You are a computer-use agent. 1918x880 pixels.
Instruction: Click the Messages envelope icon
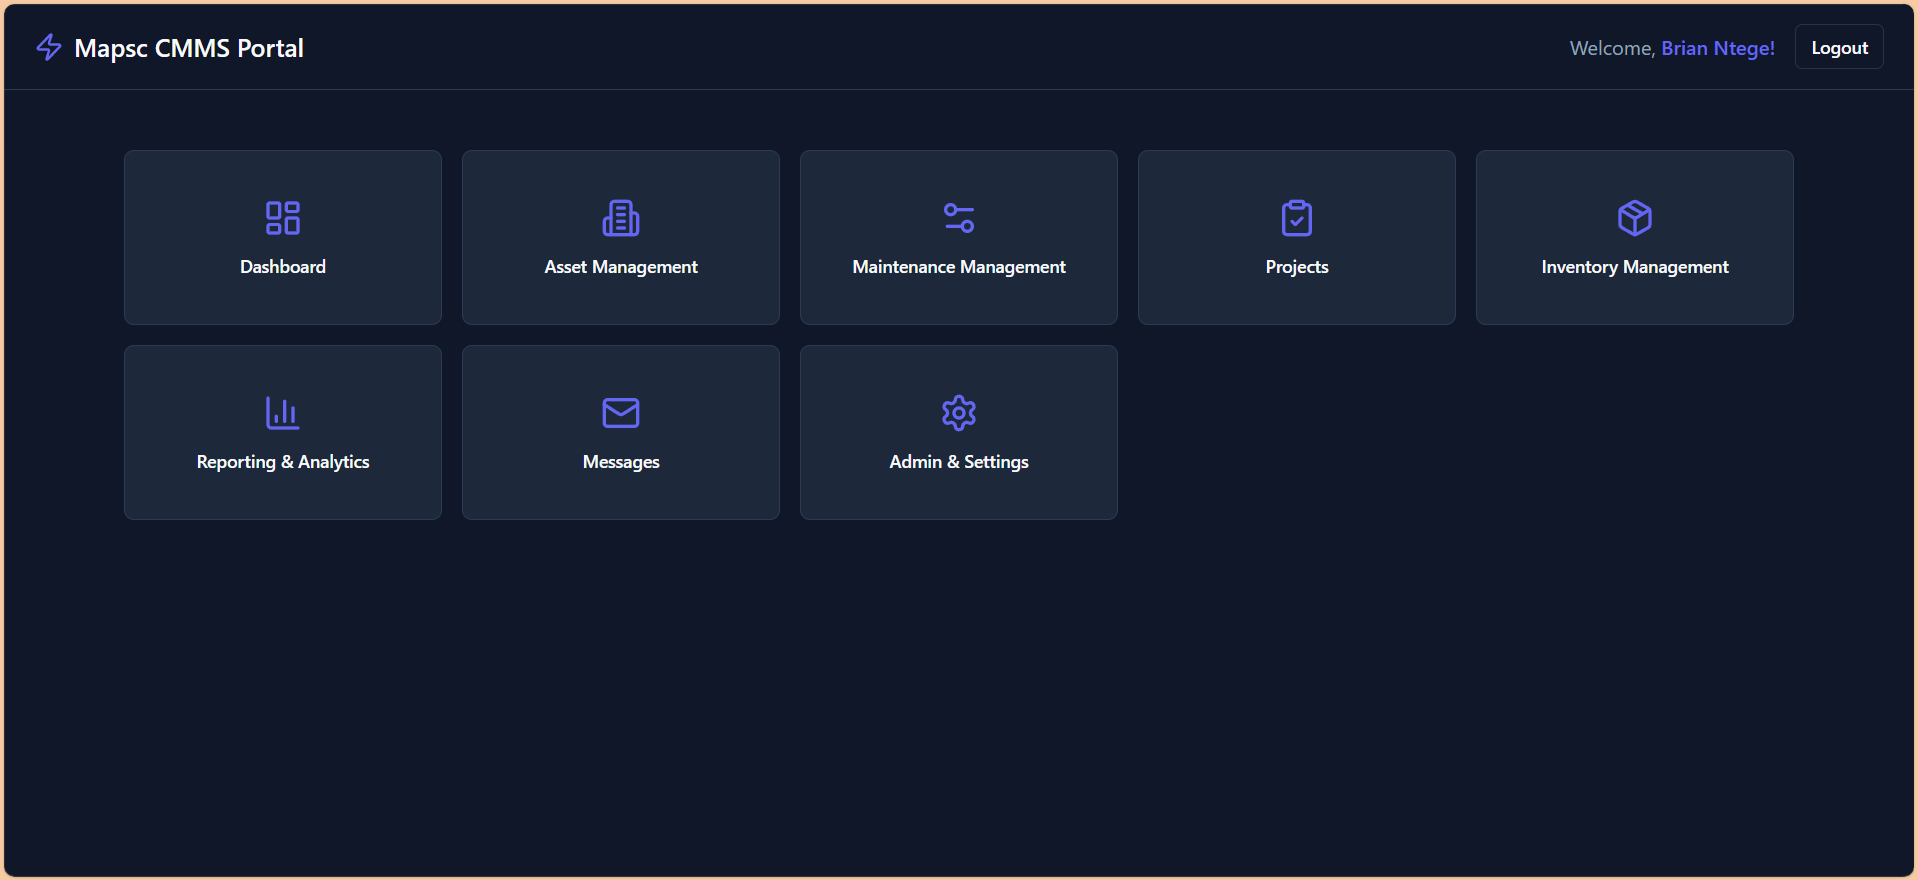[x=621, y=413]
